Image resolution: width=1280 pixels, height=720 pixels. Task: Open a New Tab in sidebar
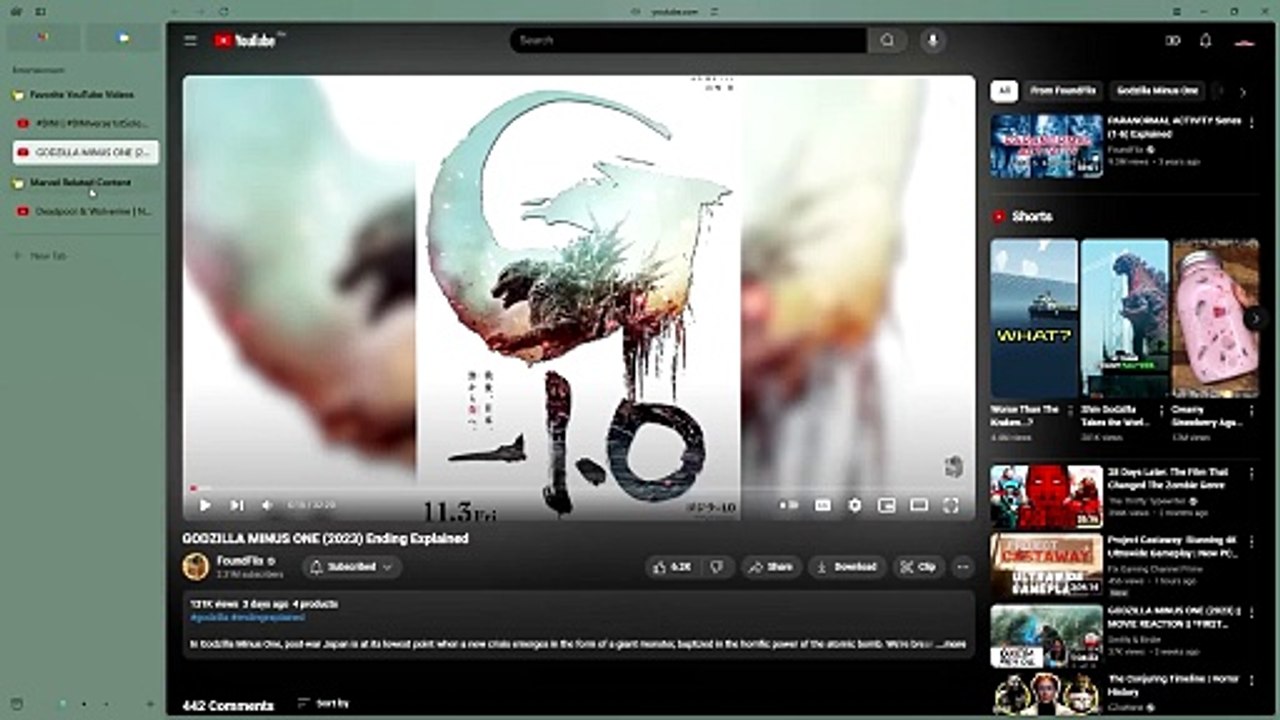(40, 256)
